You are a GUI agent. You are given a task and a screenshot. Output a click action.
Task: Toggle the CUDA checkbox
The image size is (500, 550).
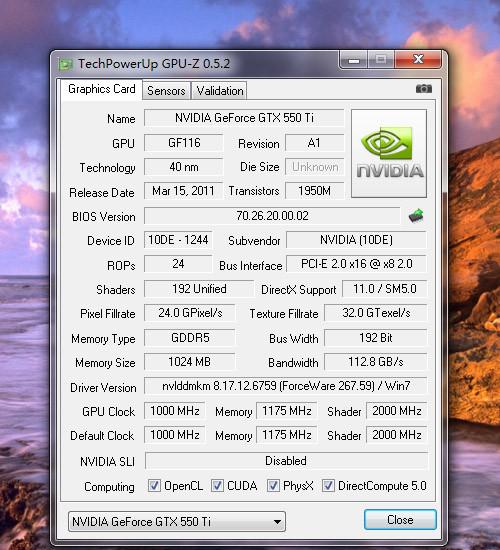click(217, 486)
